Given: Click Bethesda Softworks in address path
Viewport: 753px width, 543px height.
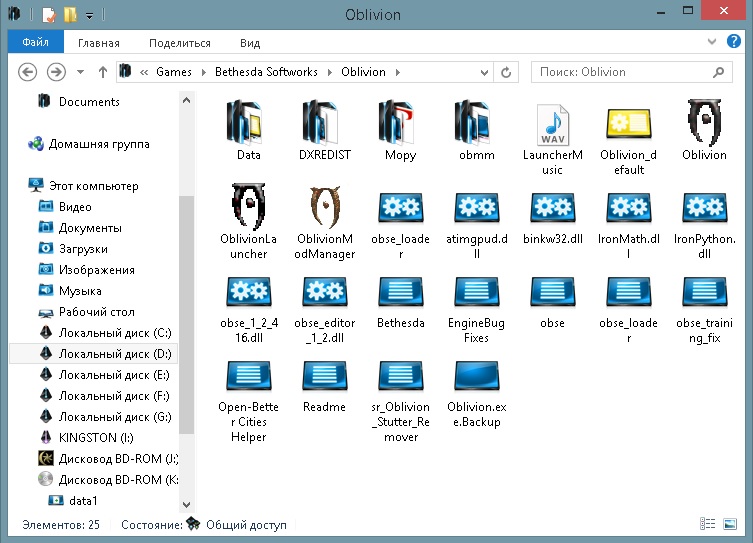Looking at the screenshot, I should click(266, 72).
